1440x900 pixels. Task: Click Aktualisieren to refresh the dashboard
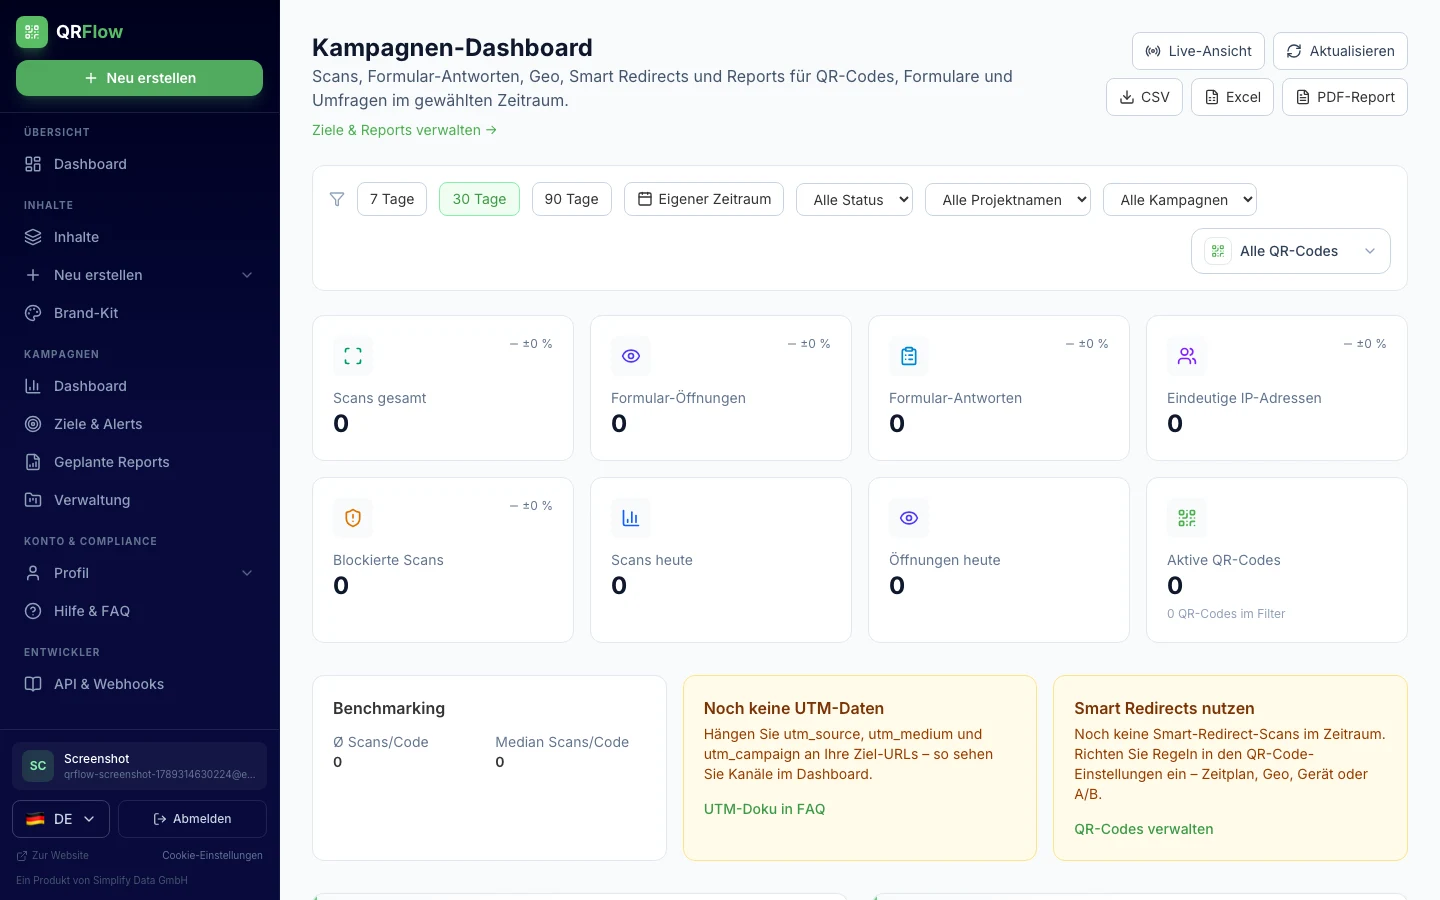[x=1340, y=51]
